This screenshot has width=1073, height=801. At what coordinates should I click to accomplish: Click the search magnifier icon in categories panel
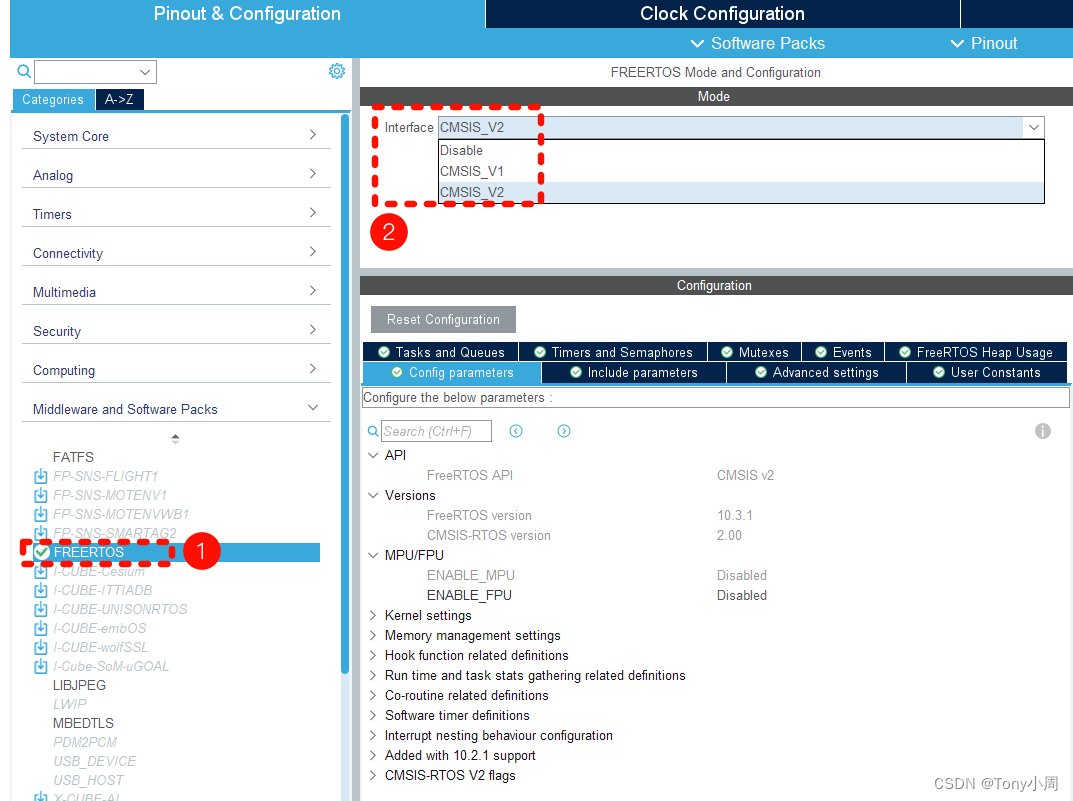pyautogui.click(x=24, y=71)
